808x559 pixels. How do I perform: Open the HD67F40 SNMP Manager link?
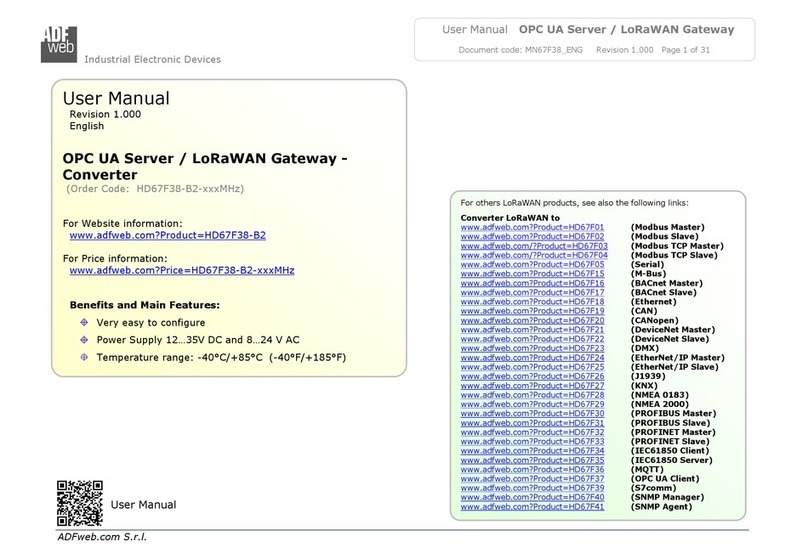pyautogui.click(x=532, y=497)
